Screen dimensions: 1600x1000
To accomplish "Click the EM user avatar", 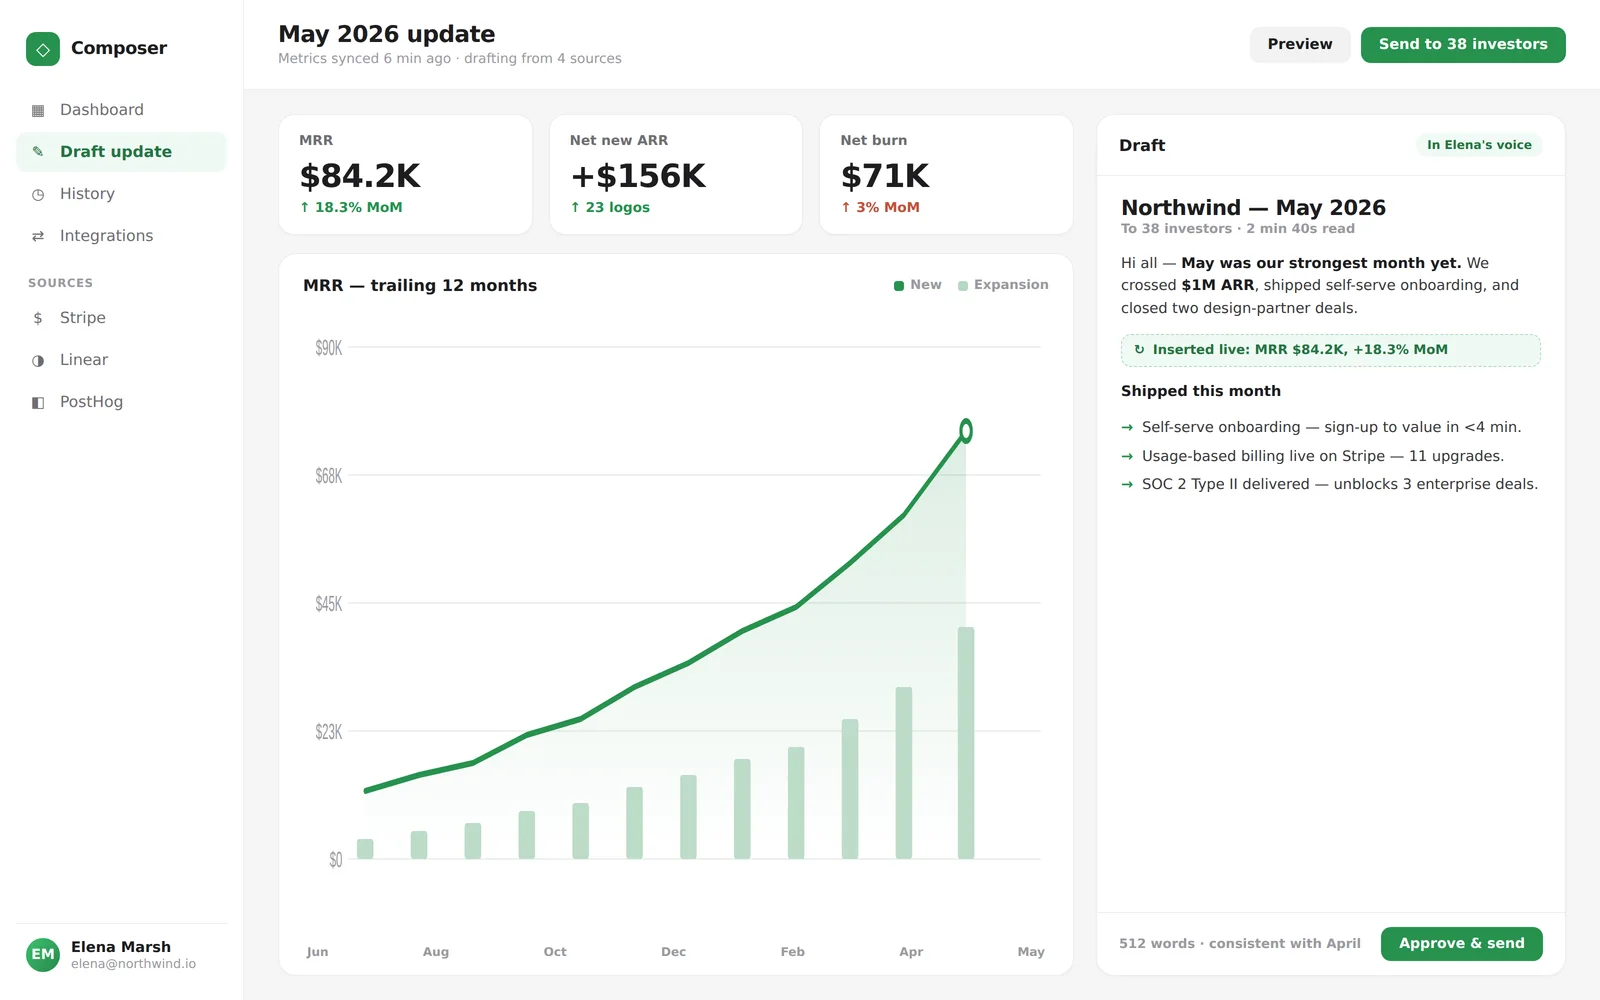I will tap(43, 955).
